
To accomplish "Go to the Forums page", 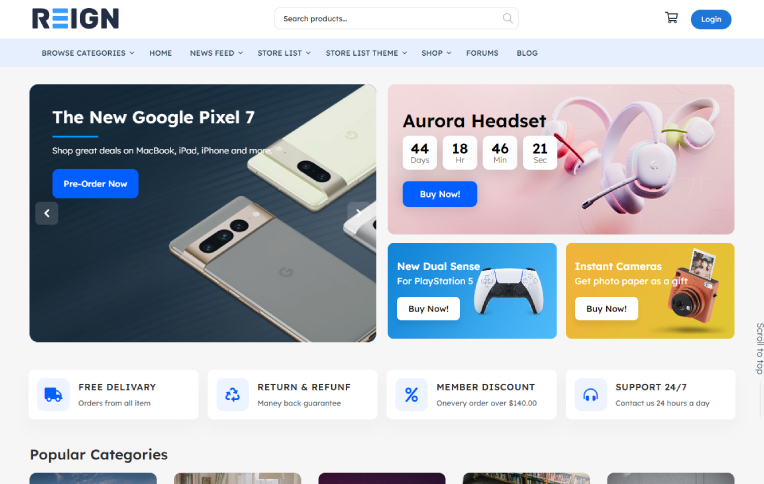I will pyautogui.click(x=482, y=53).
